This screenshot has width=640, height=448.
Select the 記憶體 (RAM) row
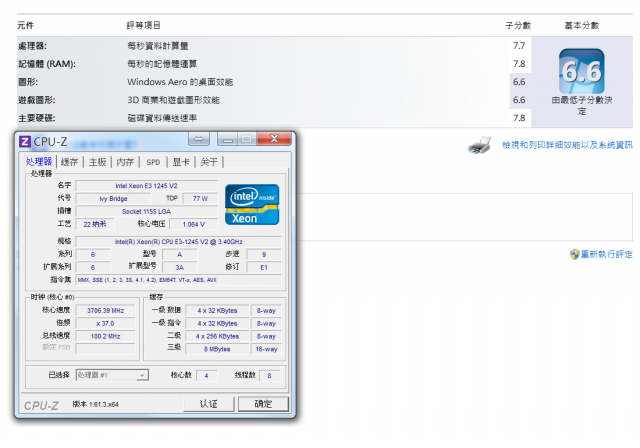(273, 64)
